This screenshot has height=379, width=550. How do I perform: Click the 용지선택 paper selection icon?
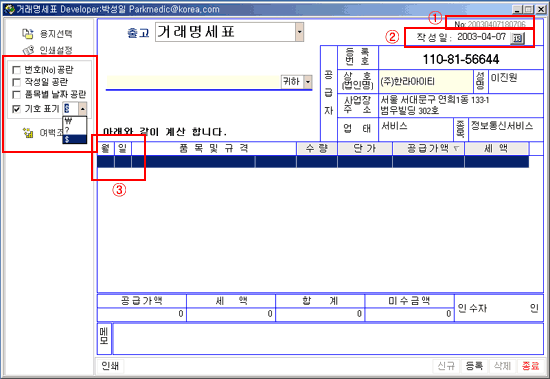(28, 34)
